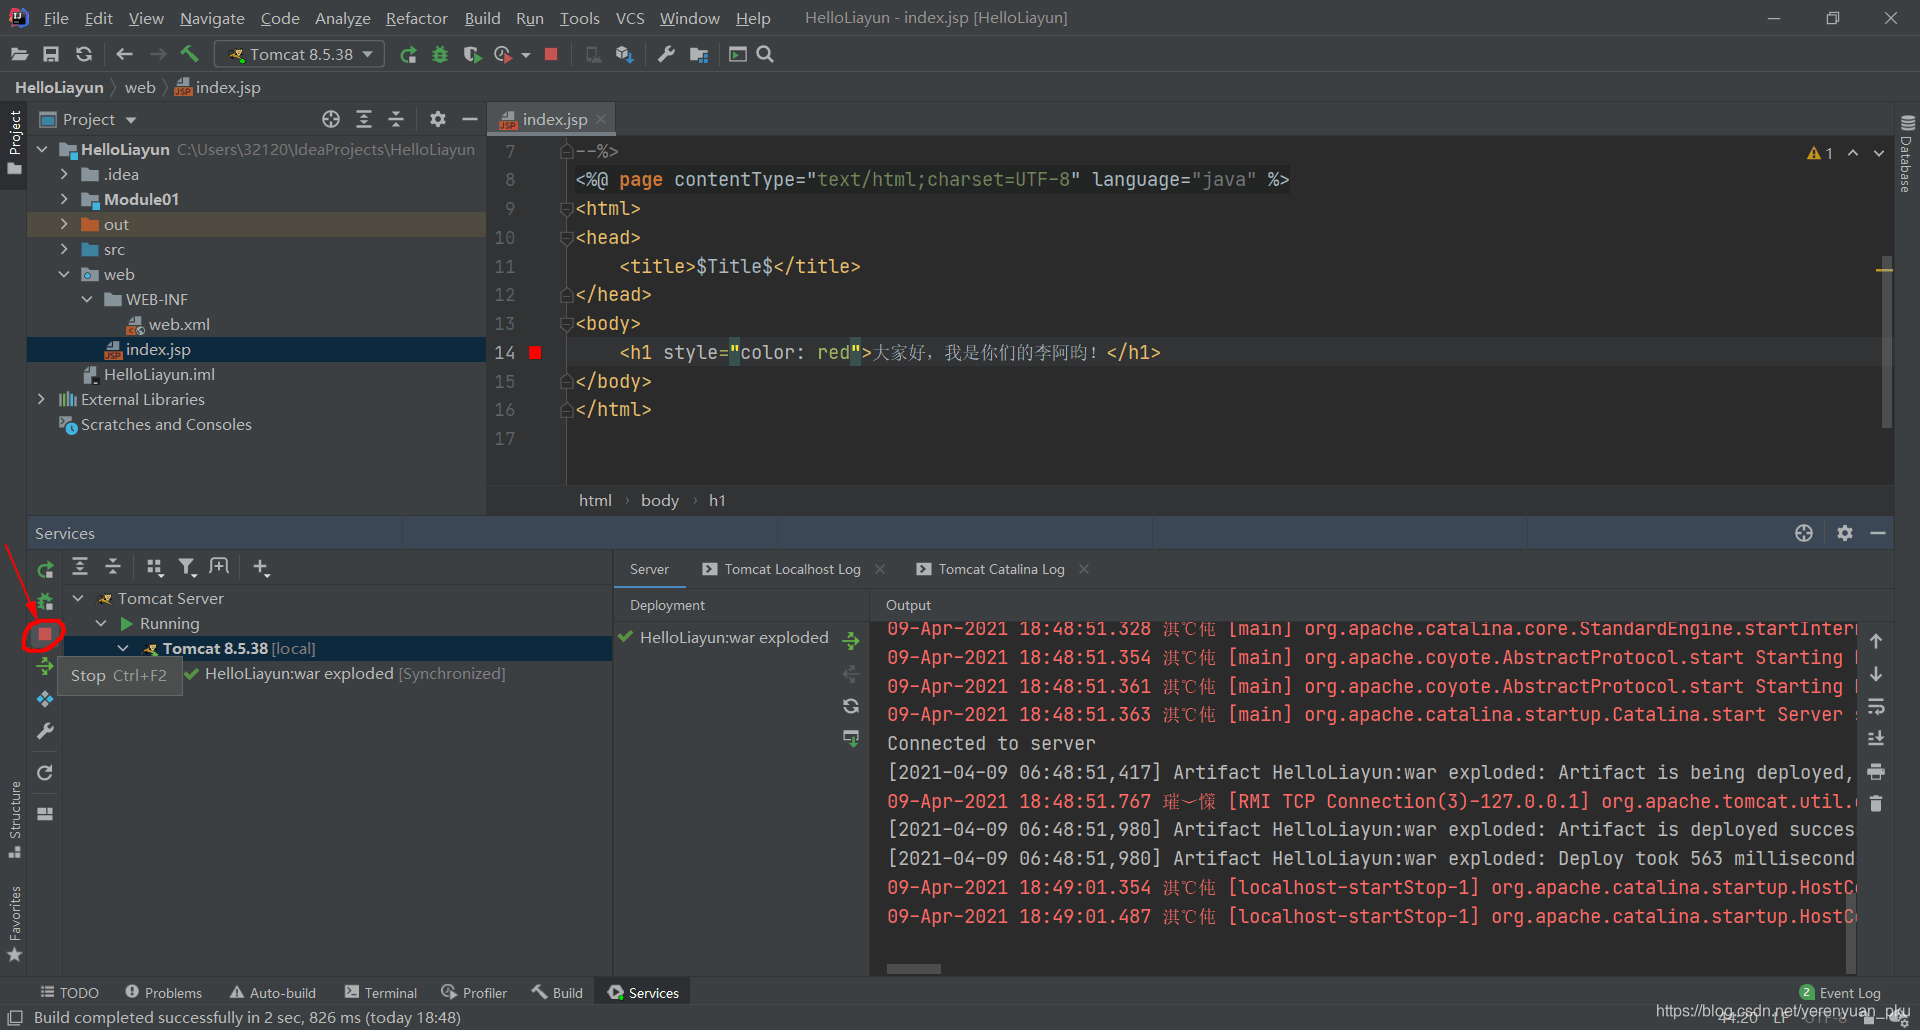This screenshot has width=1920, height=1030.
Task: Save all files with the toolbar disk icon
Action: click(51, 54)
